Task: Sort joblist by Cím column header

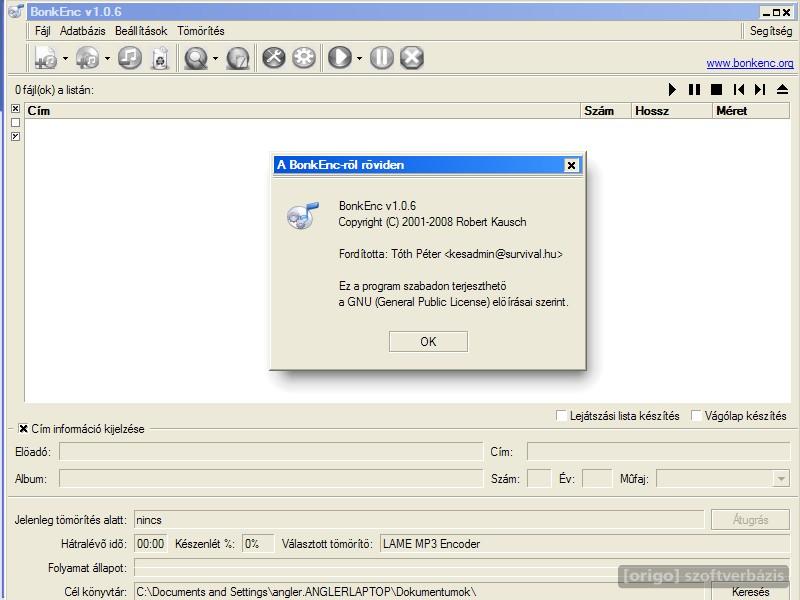Action: [303, 111]
